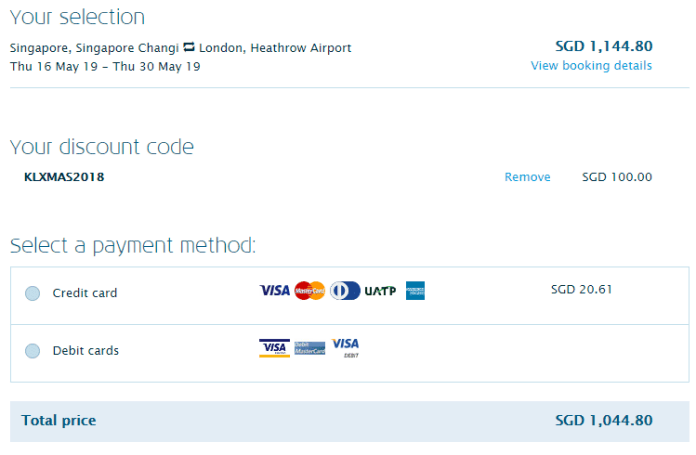
Task: Click the KLXMAS2018 discount code text
Action: (x=64, y=177)
